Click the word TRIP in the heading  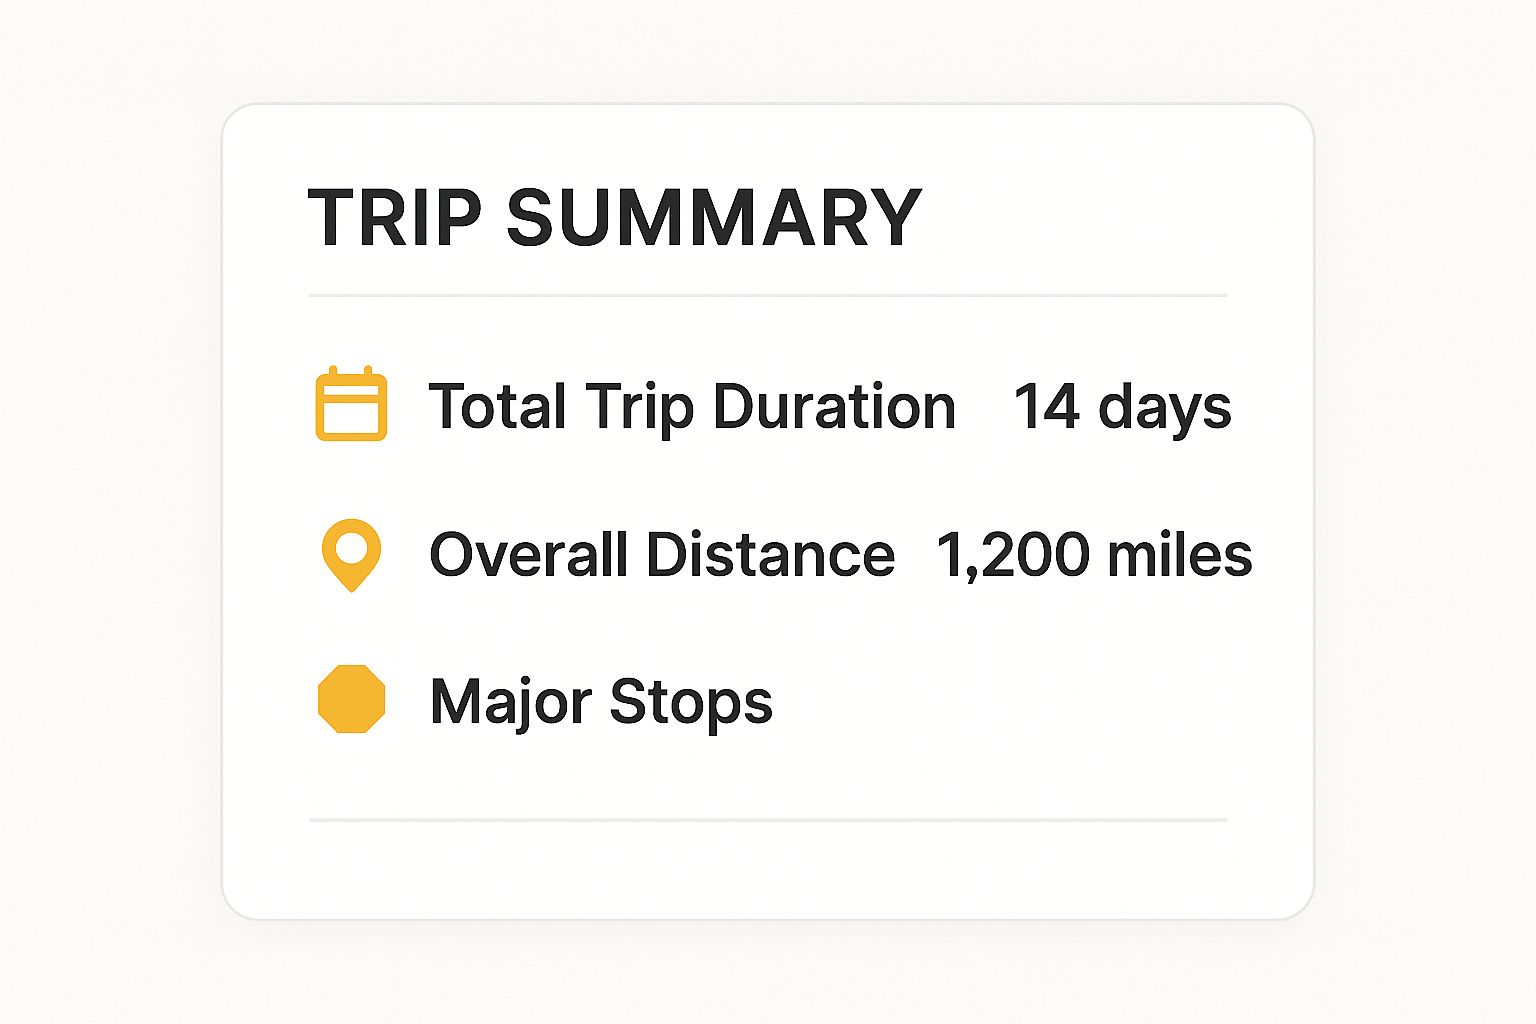tap(395, 217)
